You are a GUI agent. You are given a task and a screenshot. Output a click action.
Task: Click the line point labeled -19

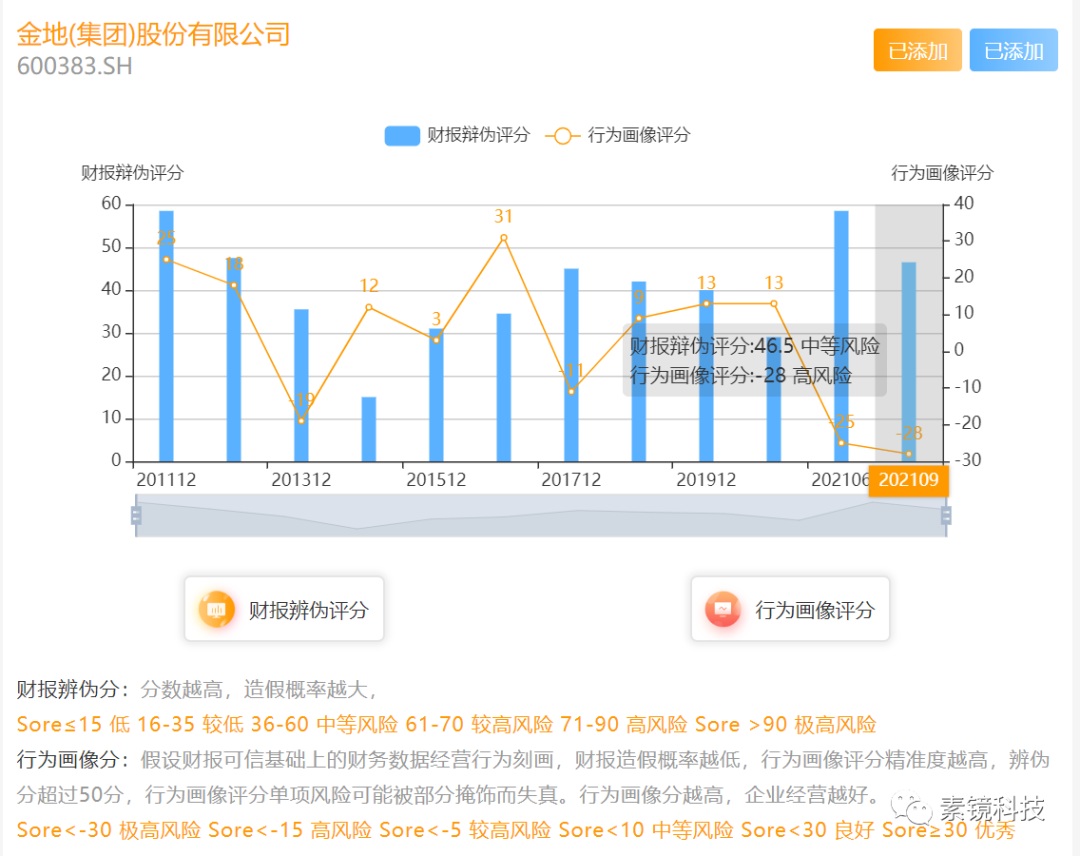(301, 420)
